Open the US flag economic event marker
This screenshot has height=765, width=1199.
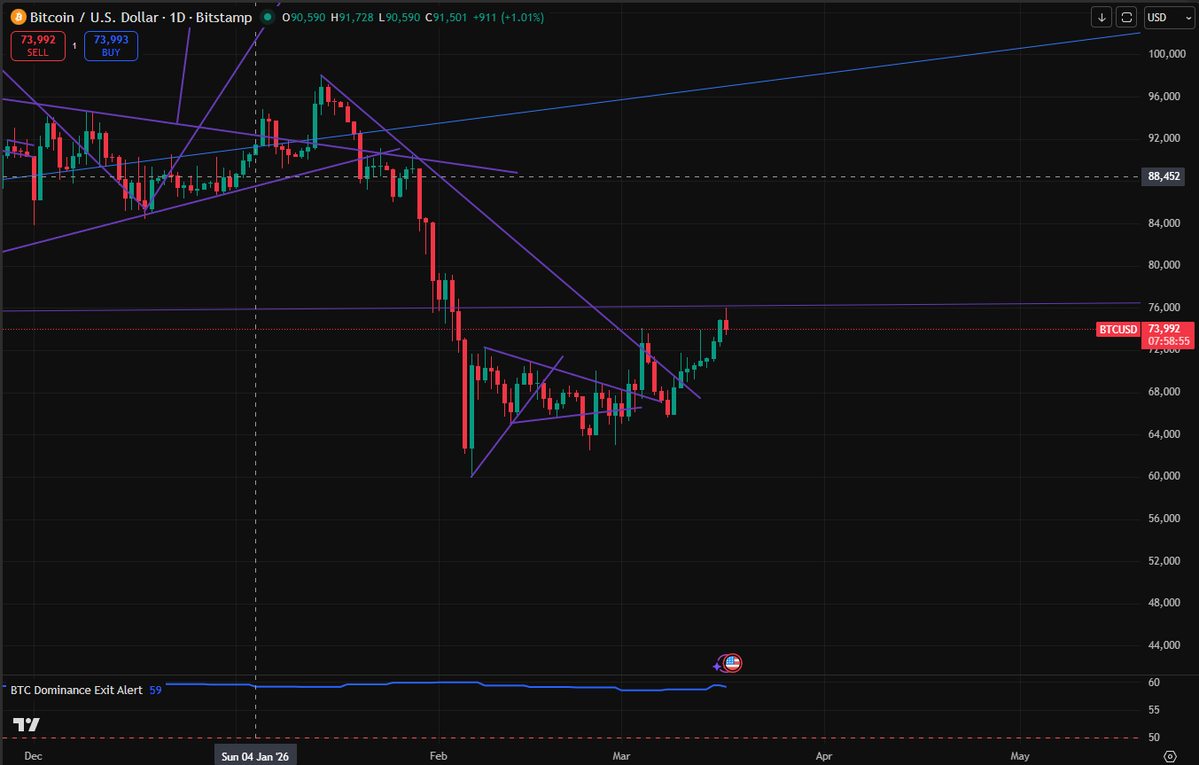coord(733,662)
